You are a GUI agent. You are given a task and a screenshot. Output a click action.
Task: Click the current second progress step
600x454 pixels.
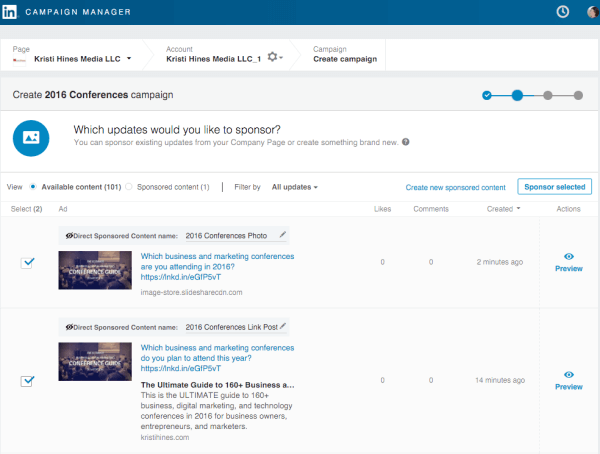pos(517,95)
